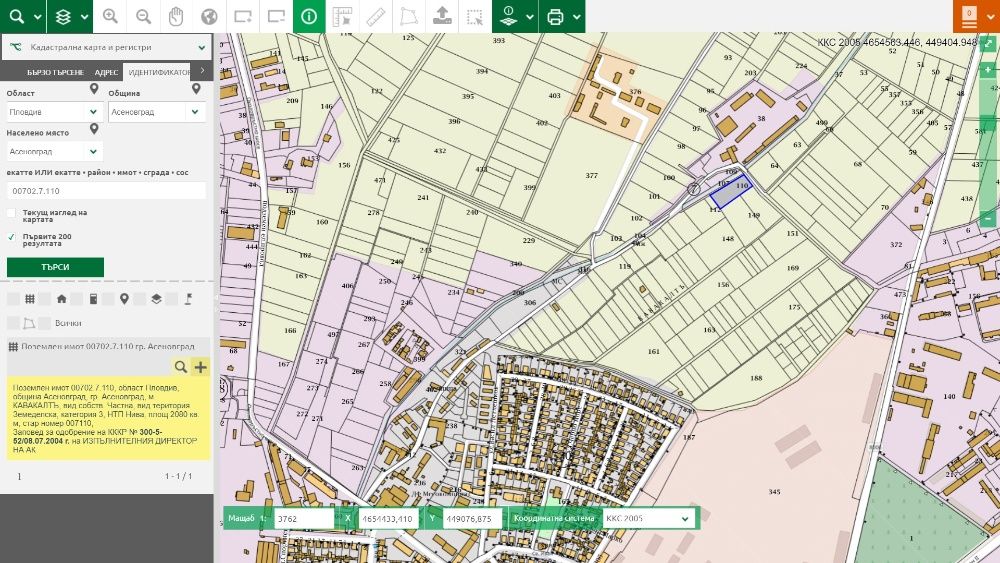
Task: Toggle the flag marker filter checkbox
Action: click(172, 299)
